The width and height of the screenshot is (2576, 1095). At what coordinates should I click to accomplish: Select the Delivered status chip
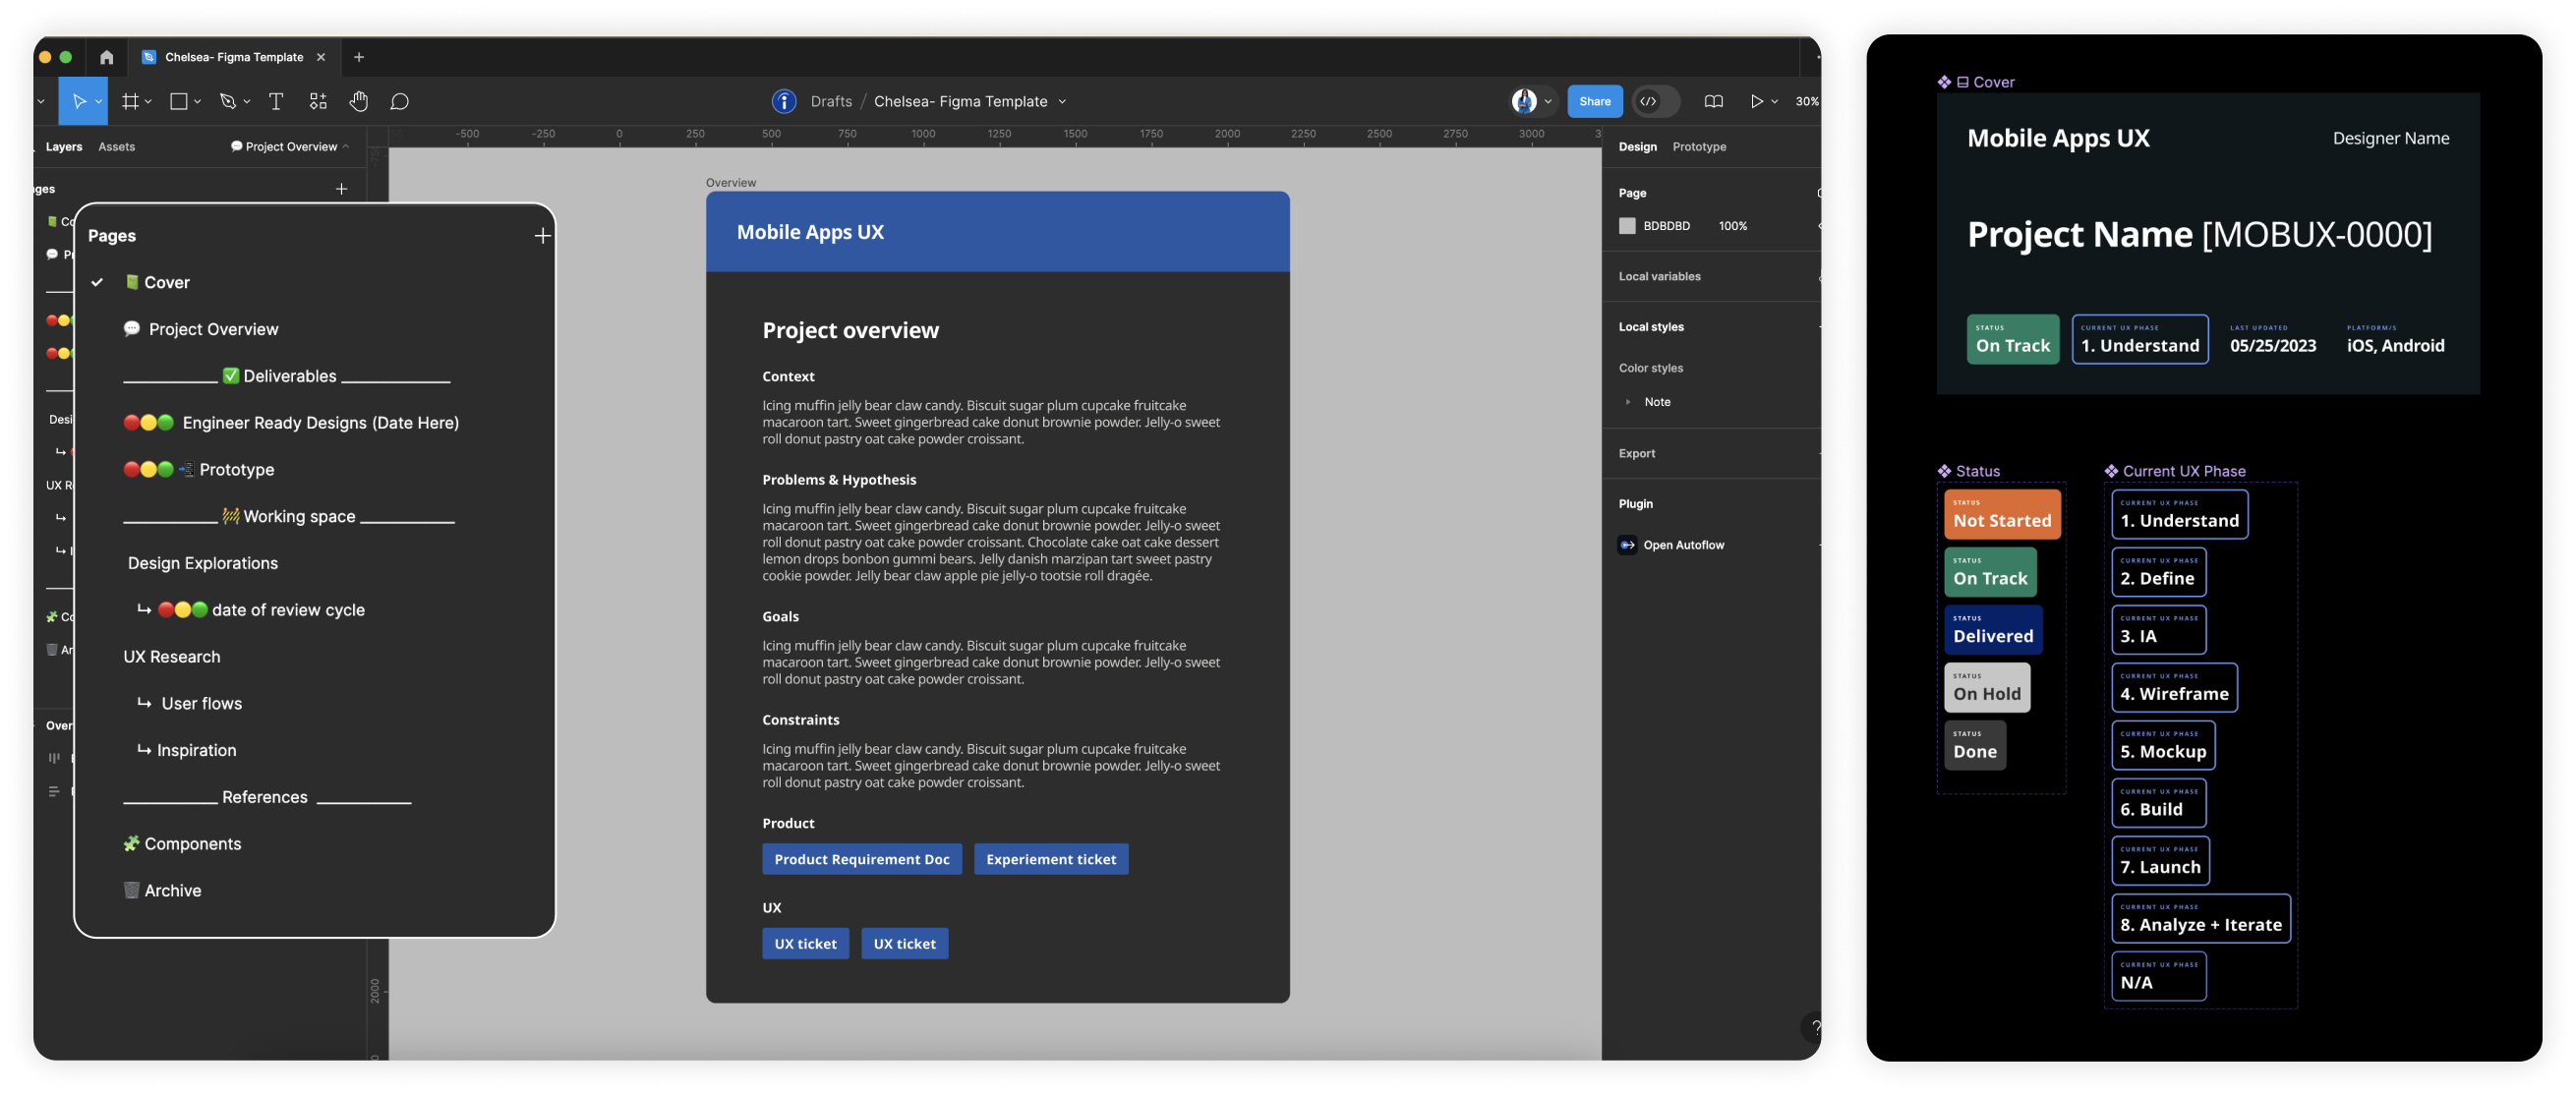pos(1993,630)
